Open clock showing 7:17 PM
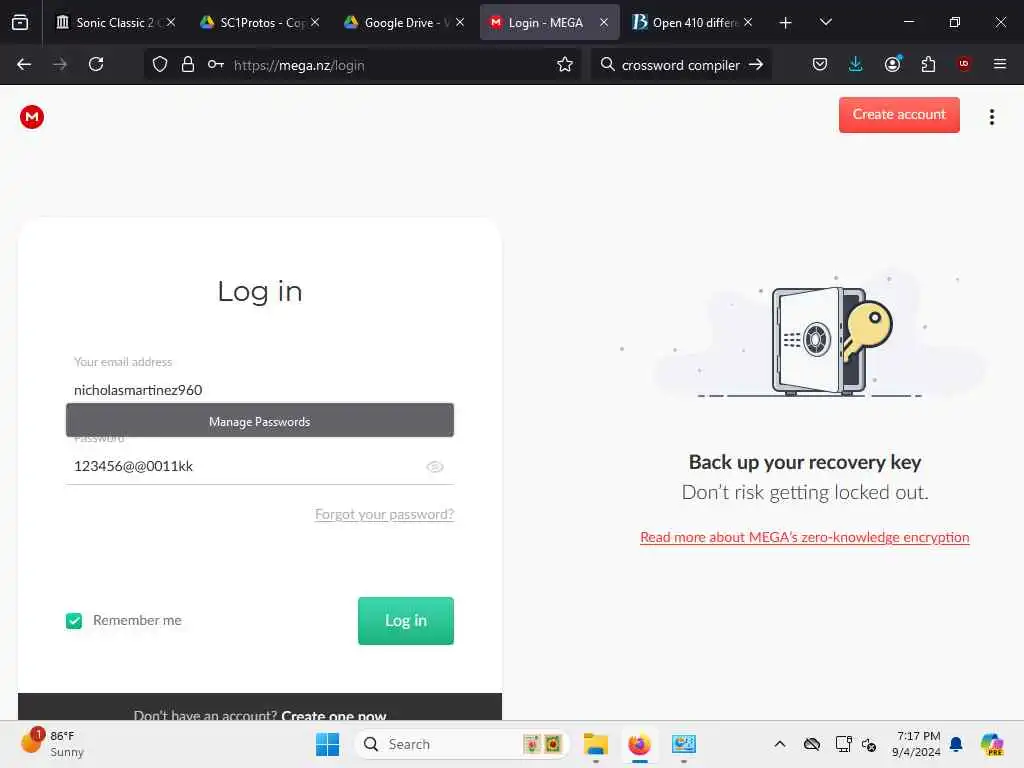 (x=917, y=744)
